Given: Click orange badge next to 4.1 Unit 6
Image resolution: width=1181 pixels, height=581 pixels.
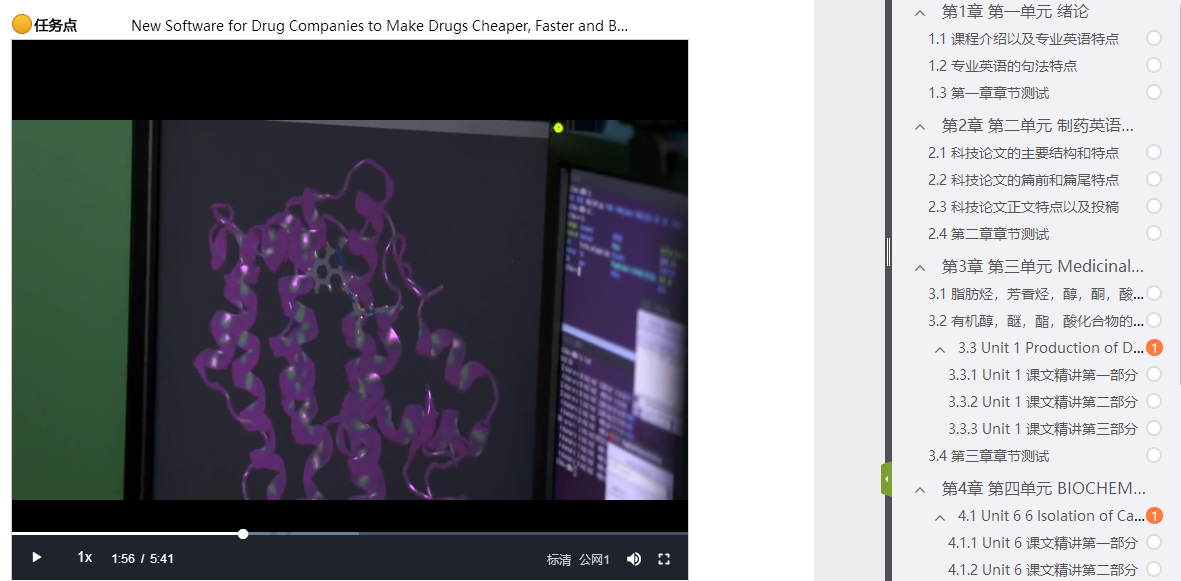Looking at the screenshot, I should pos(1154,516).
